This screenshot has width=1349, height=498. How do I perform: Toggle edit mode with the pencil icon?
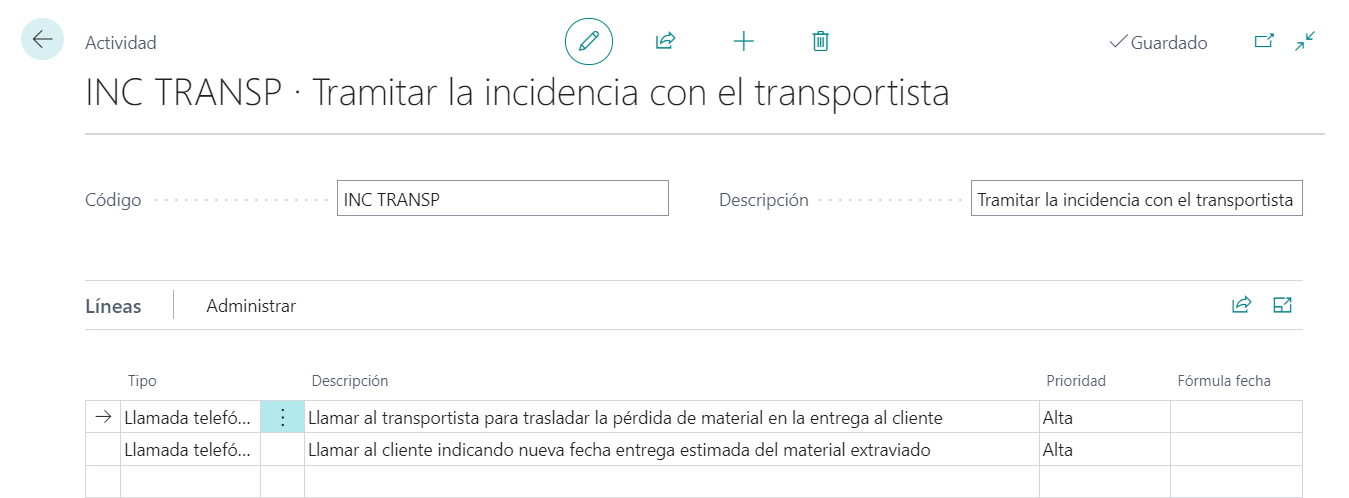click(588, 41)
